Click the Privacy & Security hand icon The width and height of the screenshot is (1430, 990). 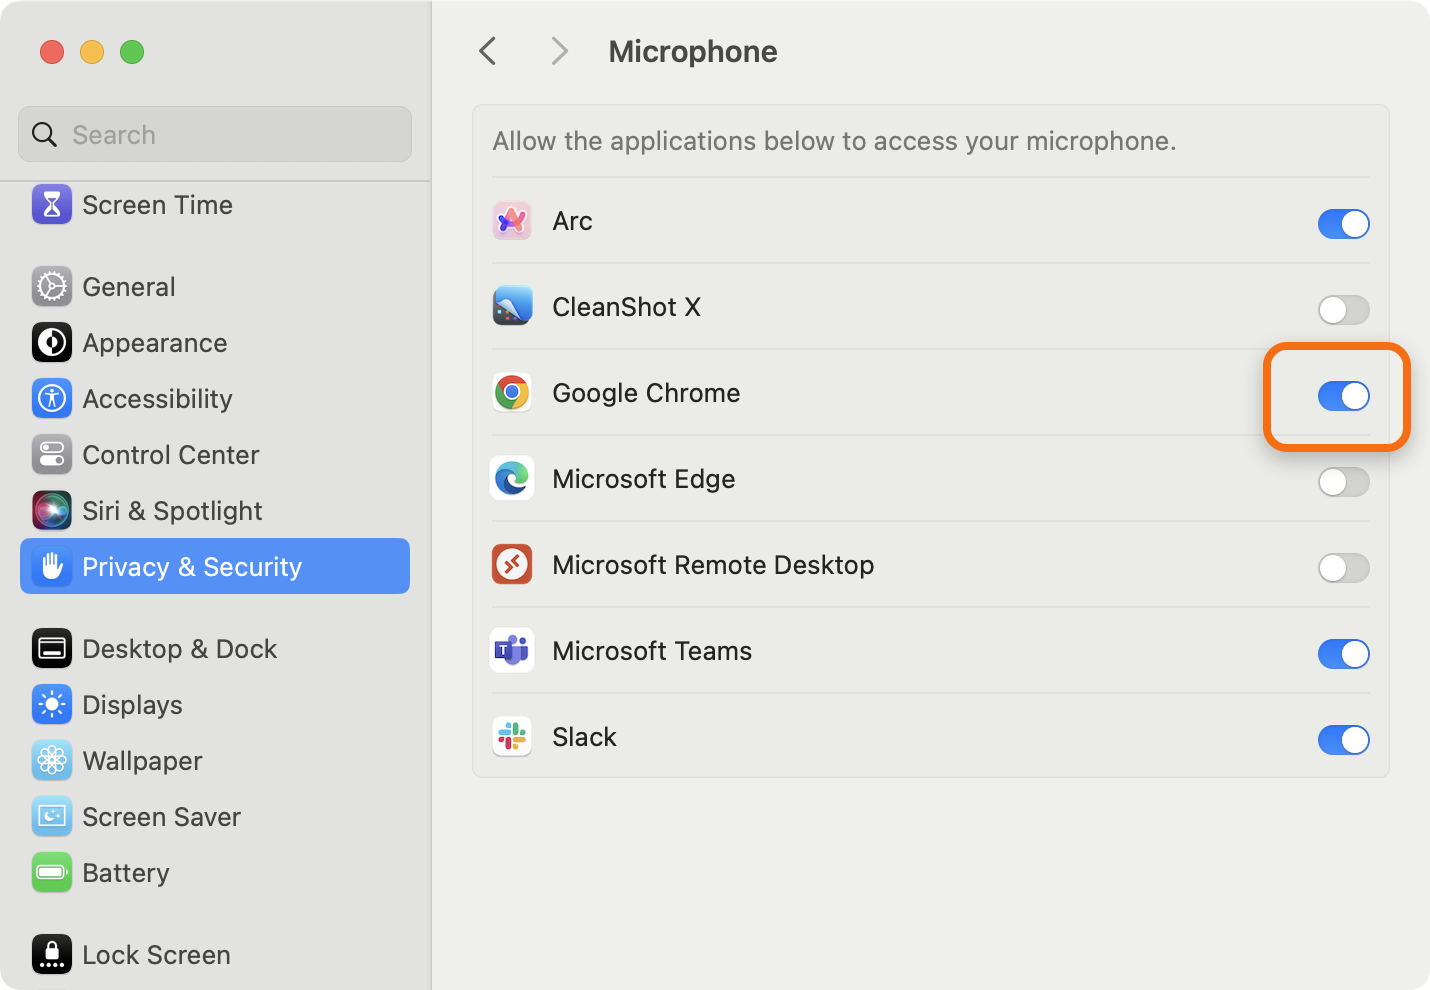point(52,566)
